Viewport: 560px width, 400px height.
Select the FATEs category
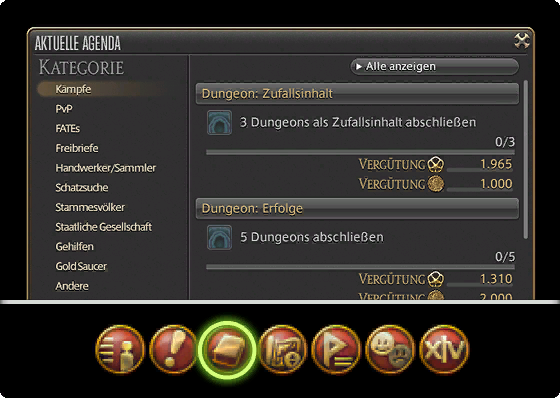click(68, 129)
